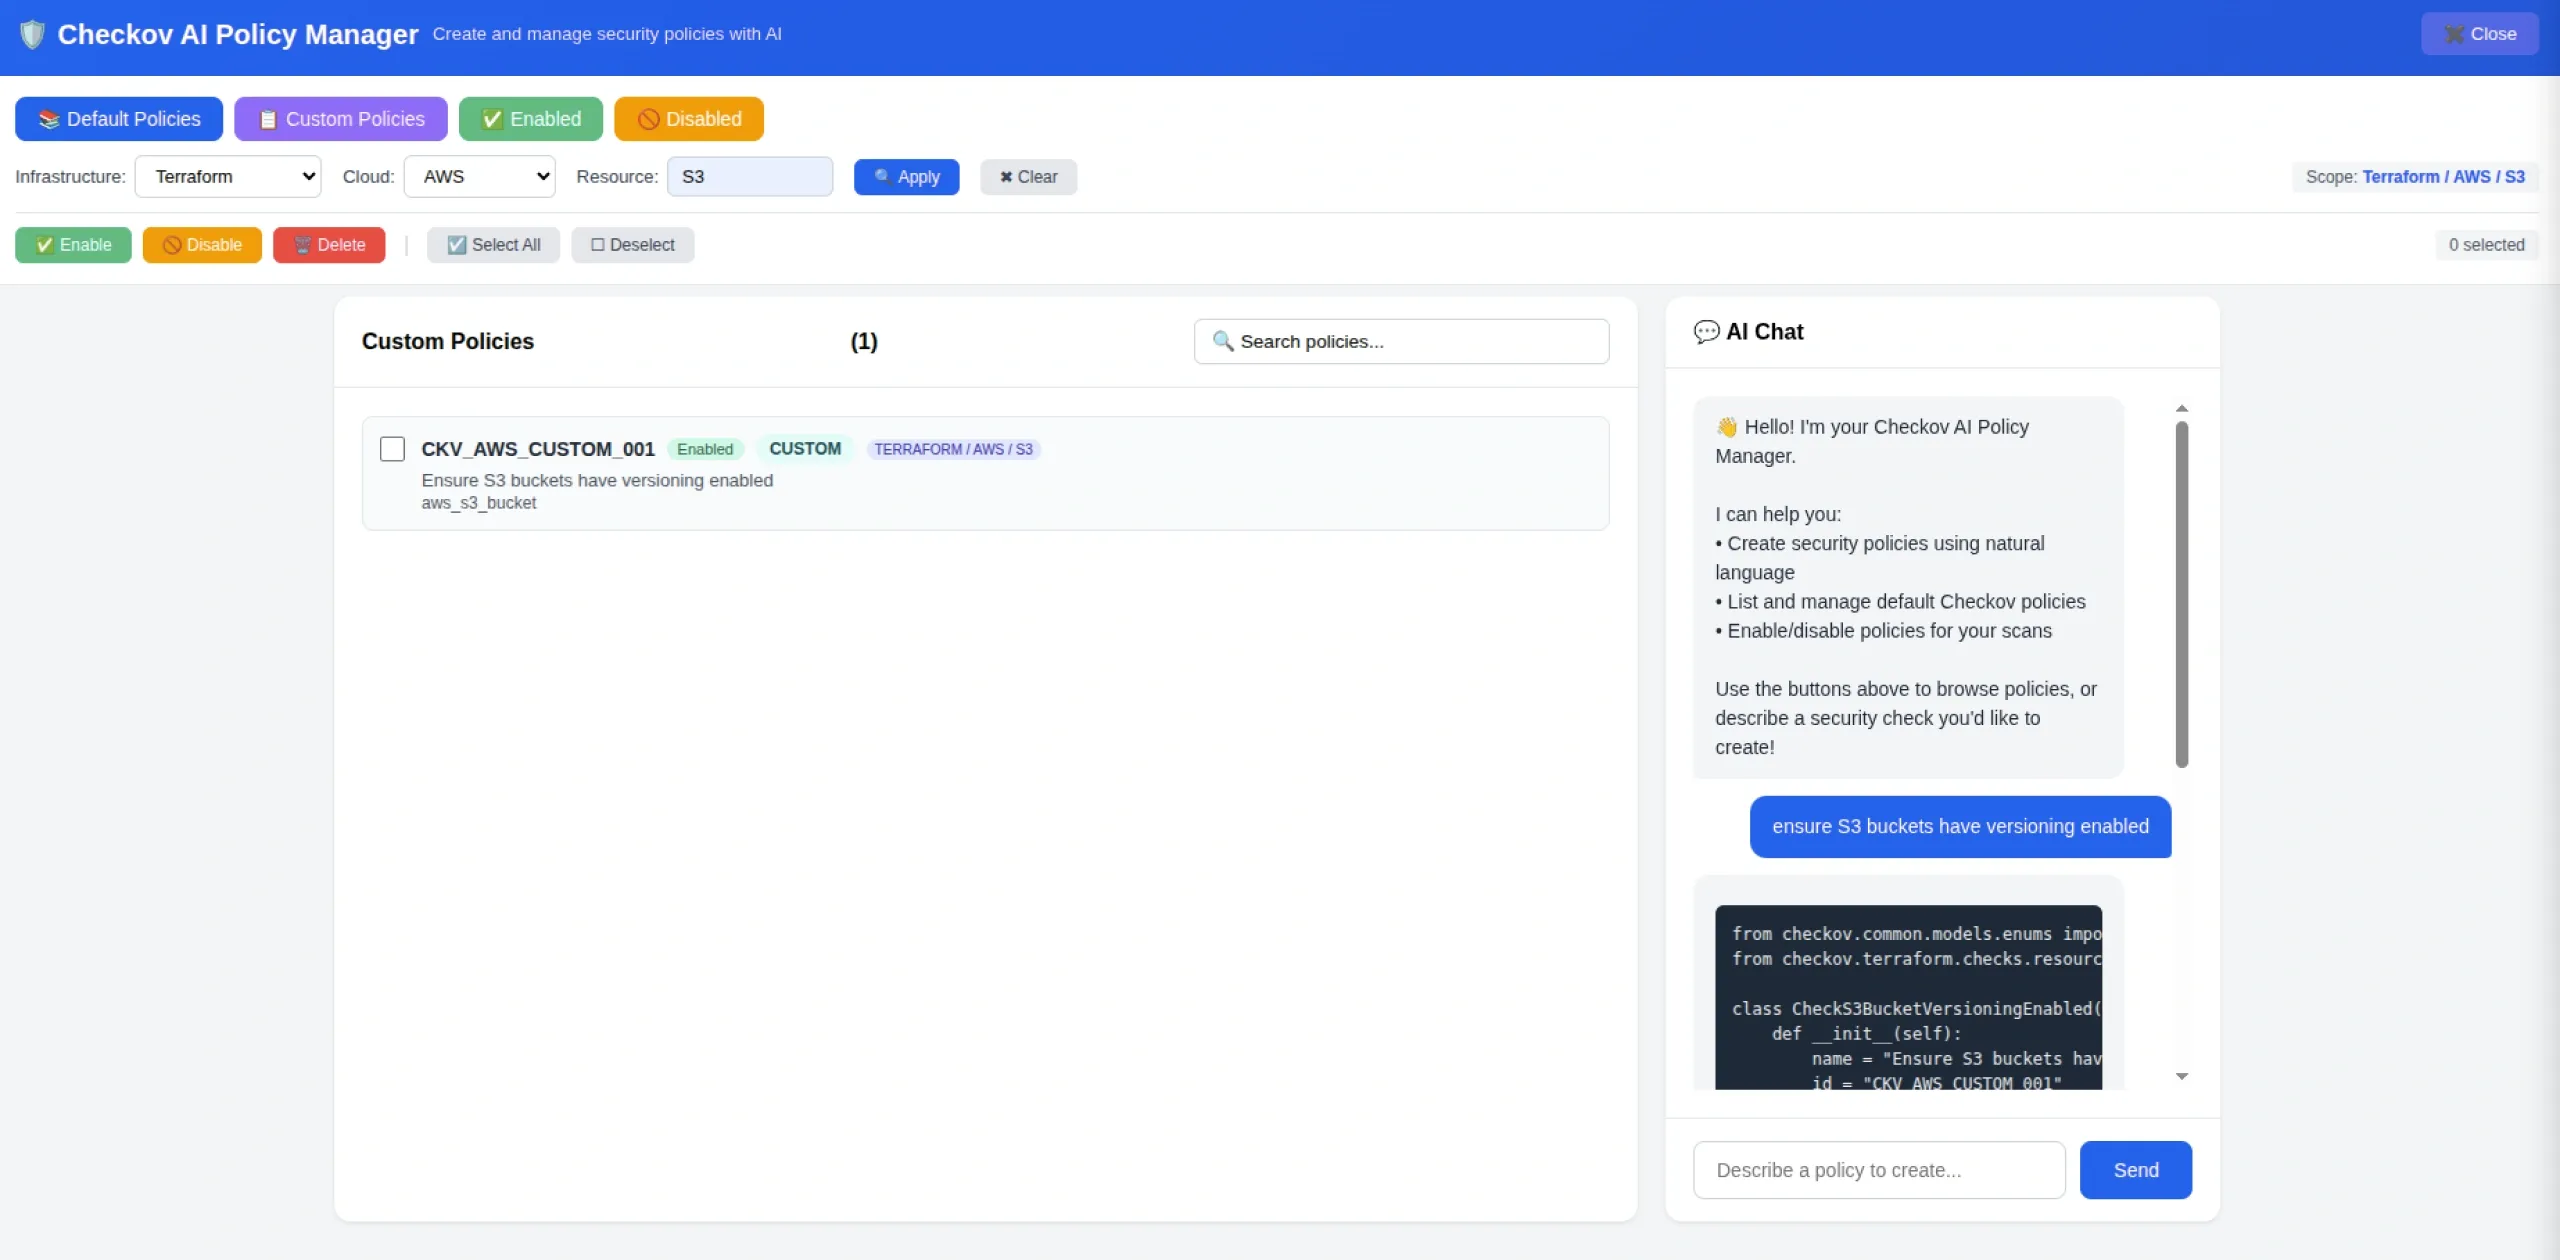Viewport: 2560px width, 1260px height.
Task: Check the CKV_AWS_CUSTOM_001 policy checkbox
Action: pyautogui.click(x=392, y=449)
